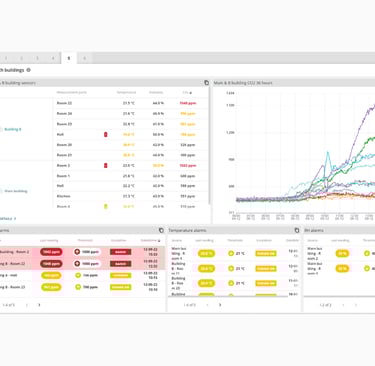
Task: Click yellow severity label in Room 23 alarm row
Action: pos(120,287)
